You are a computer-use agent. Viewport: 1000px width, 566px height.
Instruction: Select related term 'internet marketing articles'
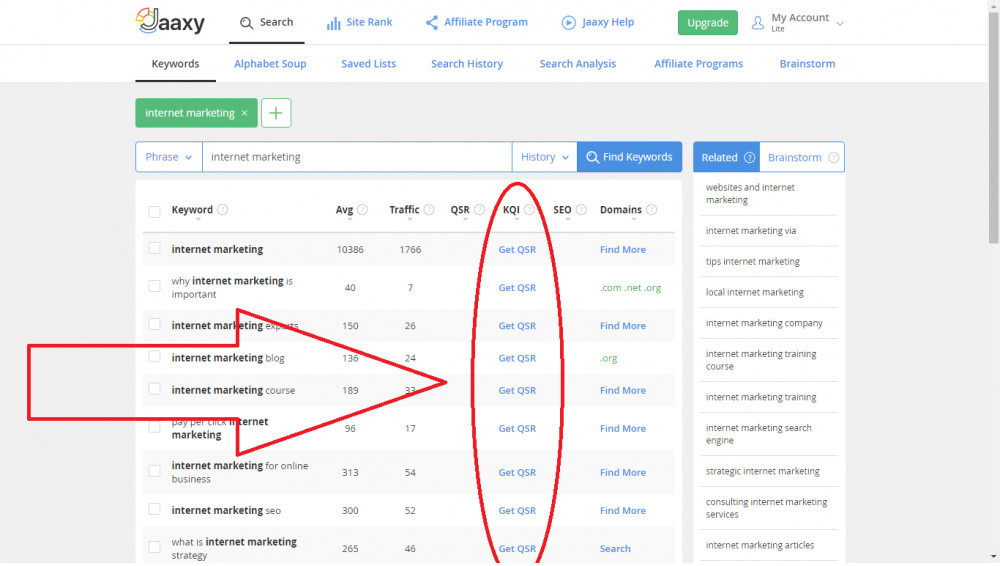pos(760,545)
